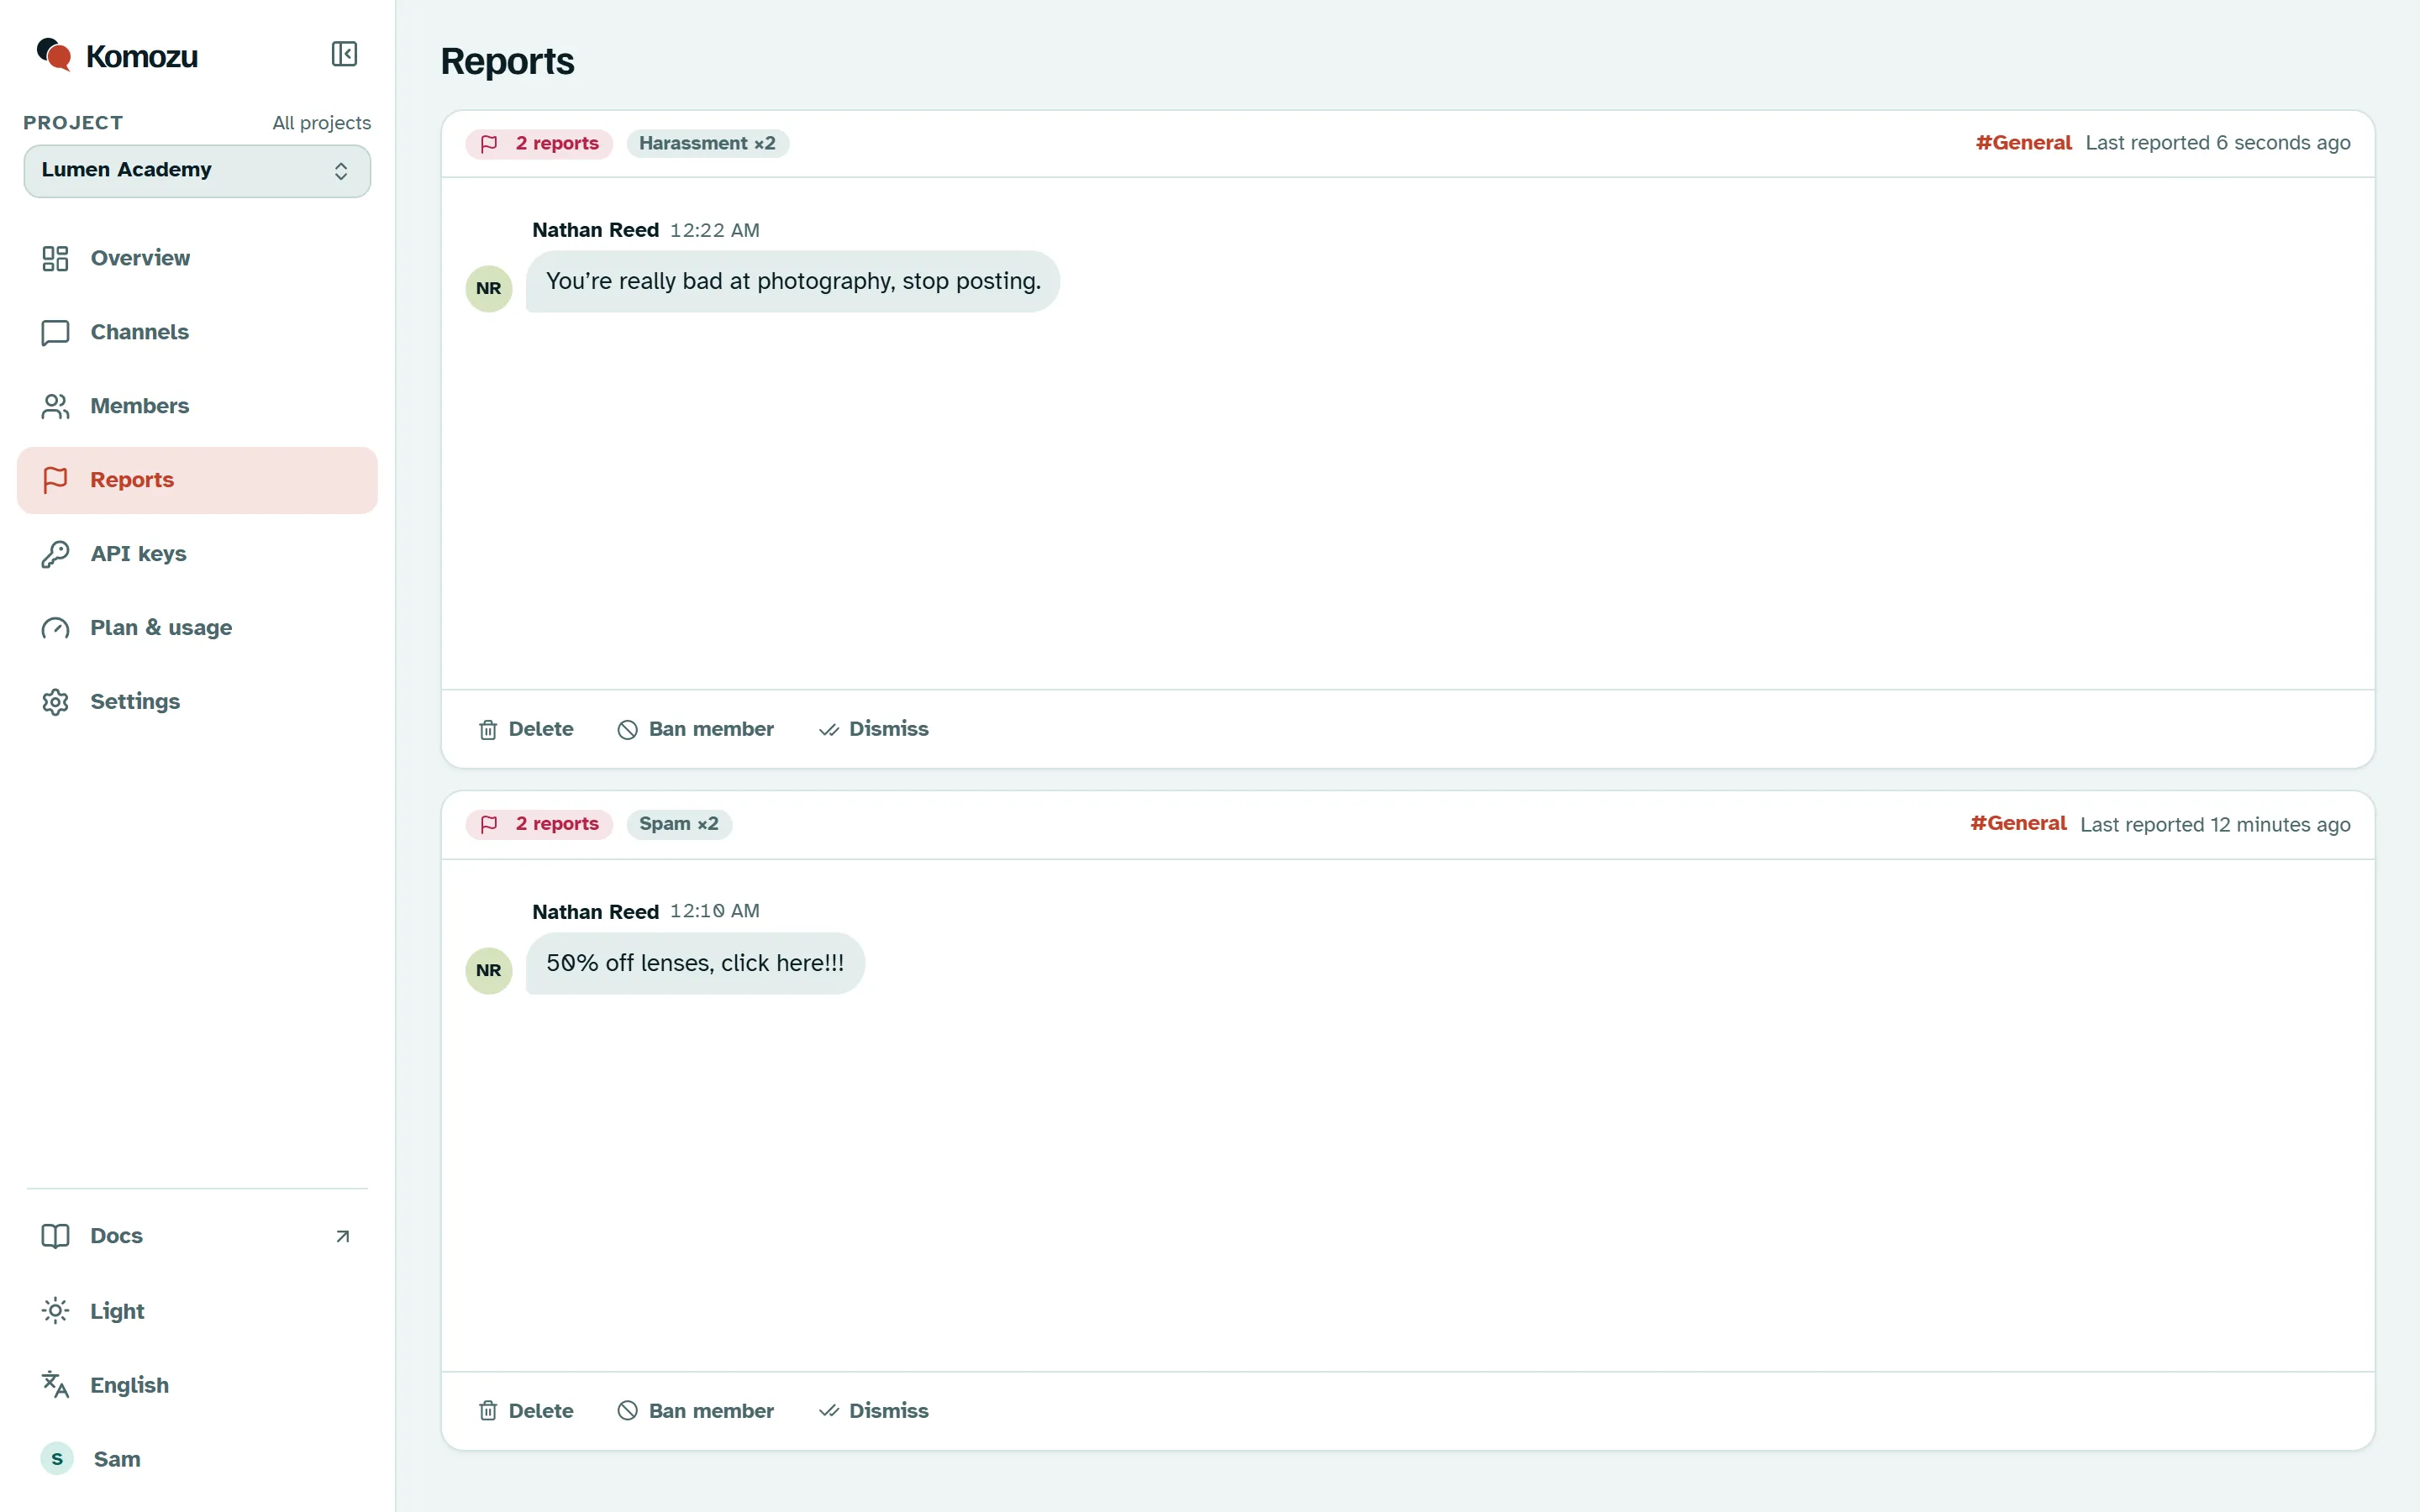Delete the spam reported message
The height and width of the screenshot is (1512, 2420).
526,1411
